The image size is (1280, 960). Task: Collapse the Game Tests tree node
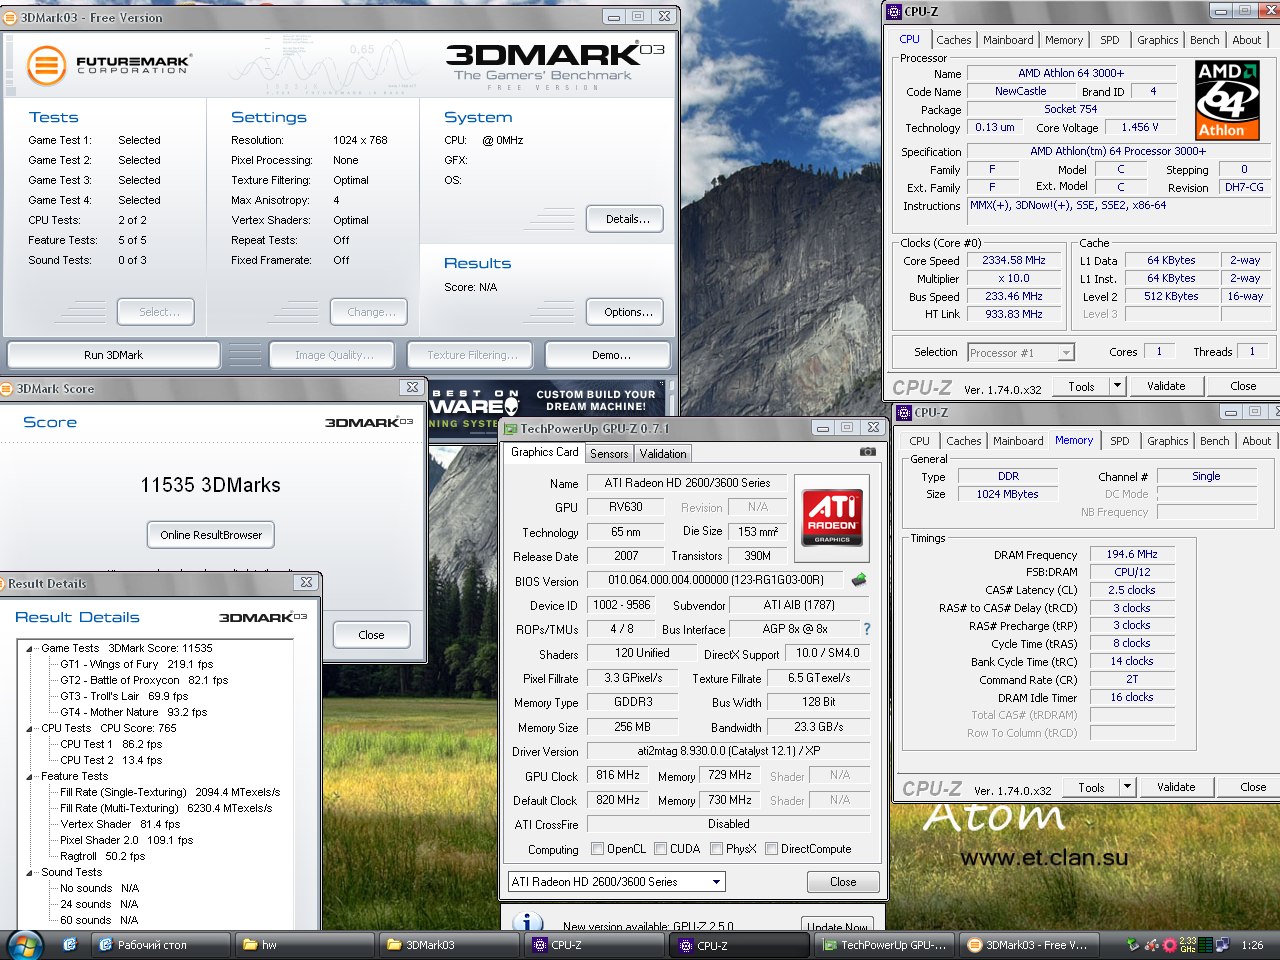point(30,649)
